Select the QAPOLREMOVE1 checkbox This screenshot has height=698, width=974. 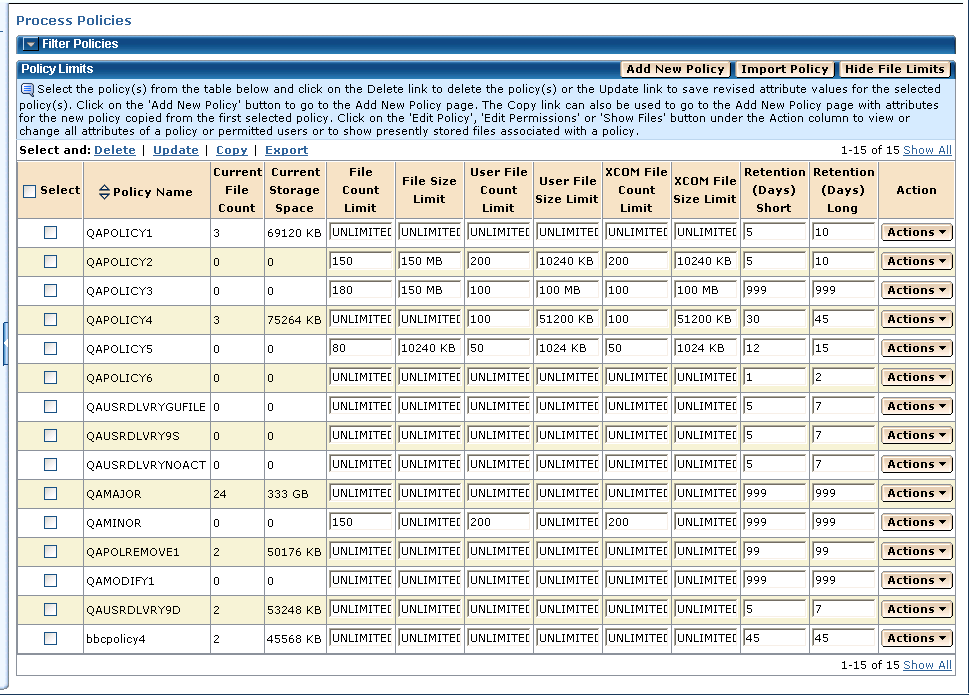point(50,551)
